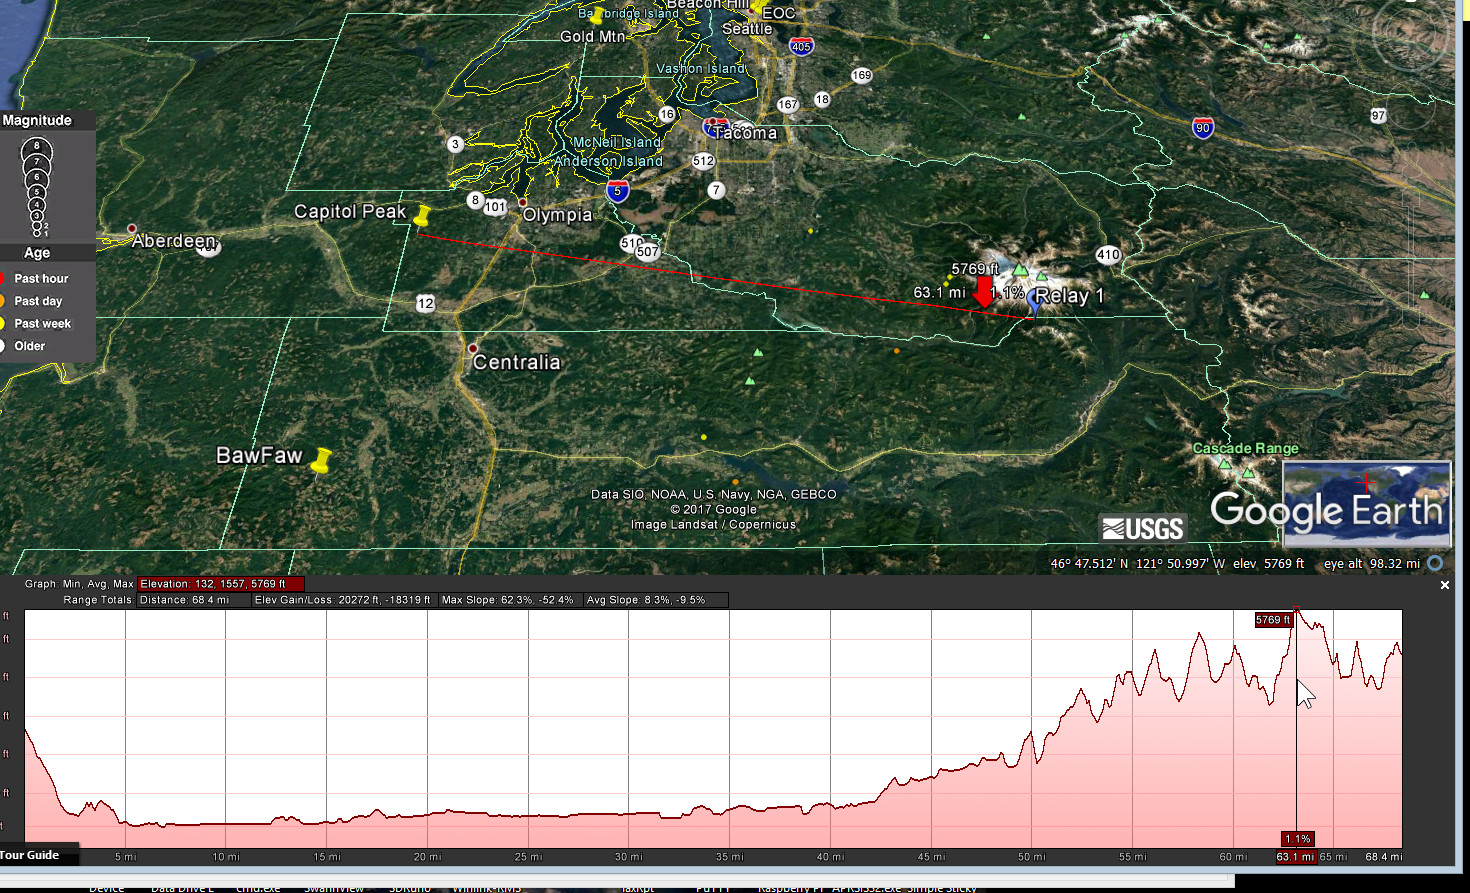
Task: Click the USGS logo overlay
Action: pos(1142,528)
